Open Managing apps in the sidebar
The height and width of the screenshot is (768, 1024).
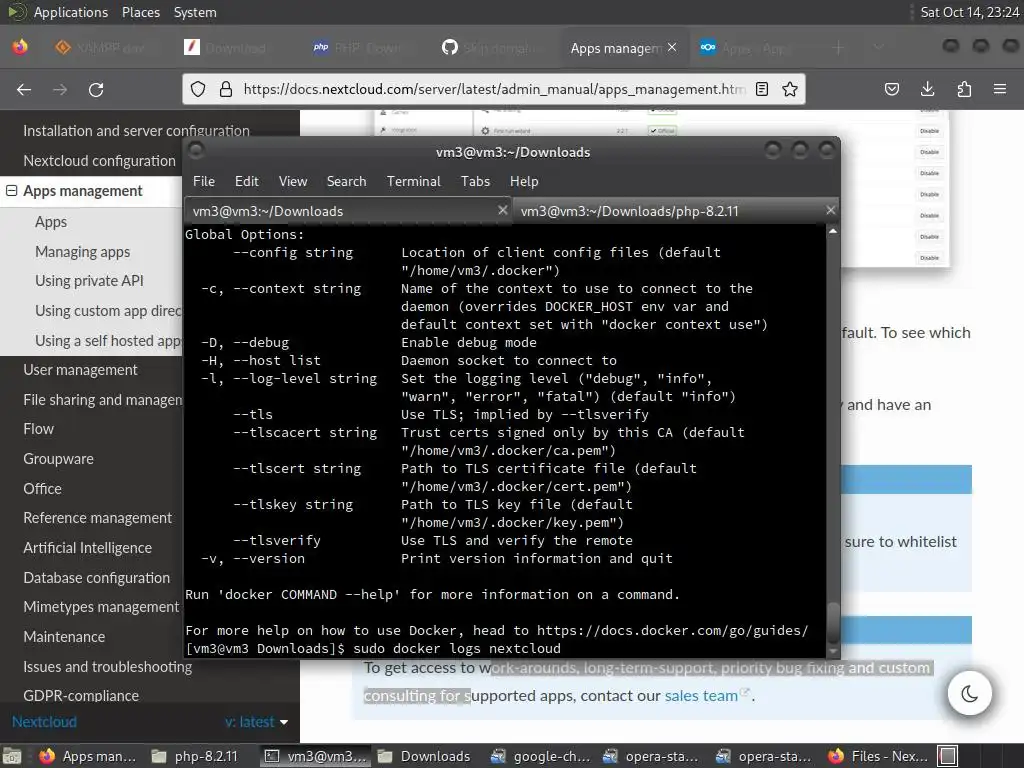(82, 251)
